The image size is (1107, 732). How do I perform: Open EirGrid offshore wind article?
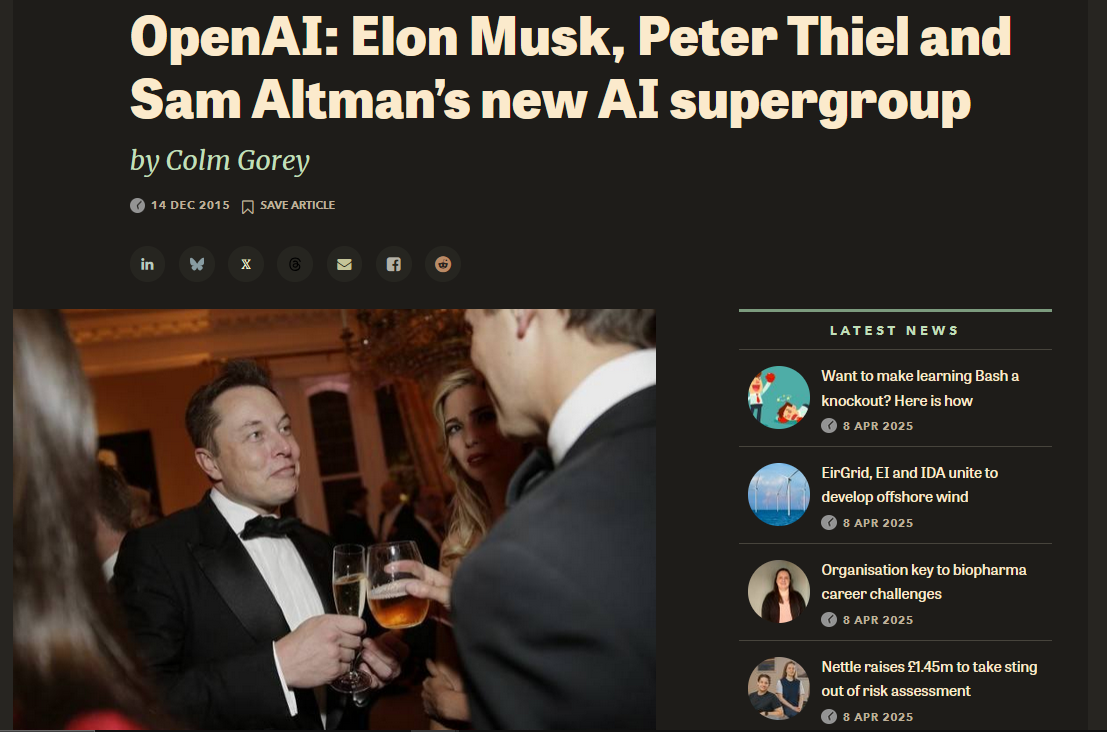click(x=909, y=485)
